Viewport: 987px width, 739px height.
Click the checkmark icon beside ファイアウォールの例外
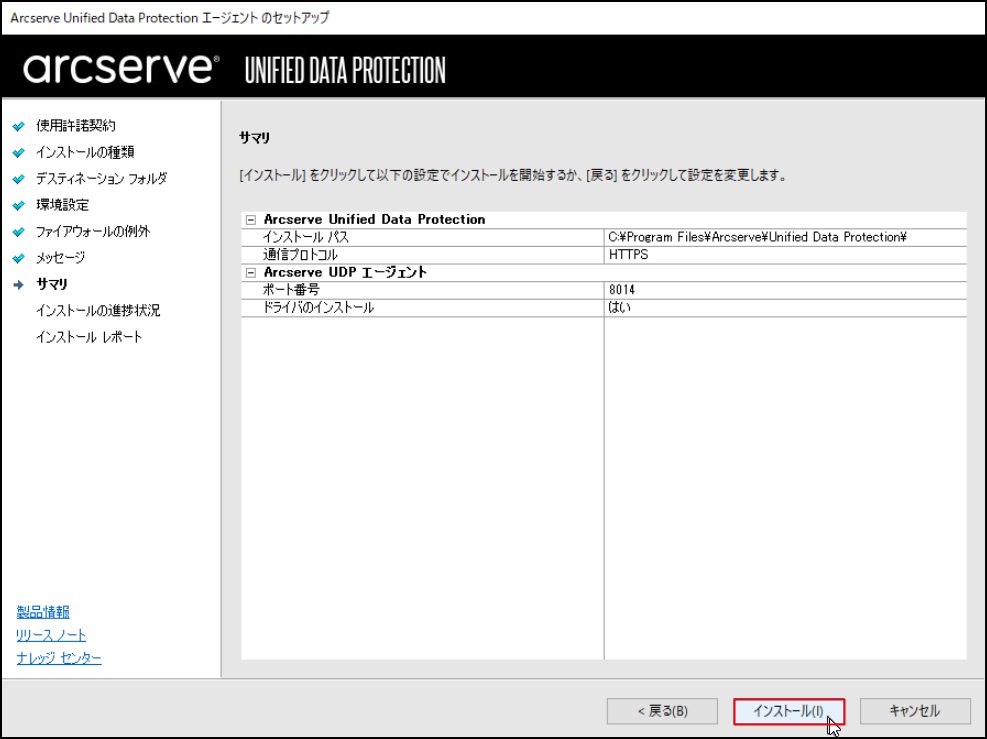(x=17, y=232)
